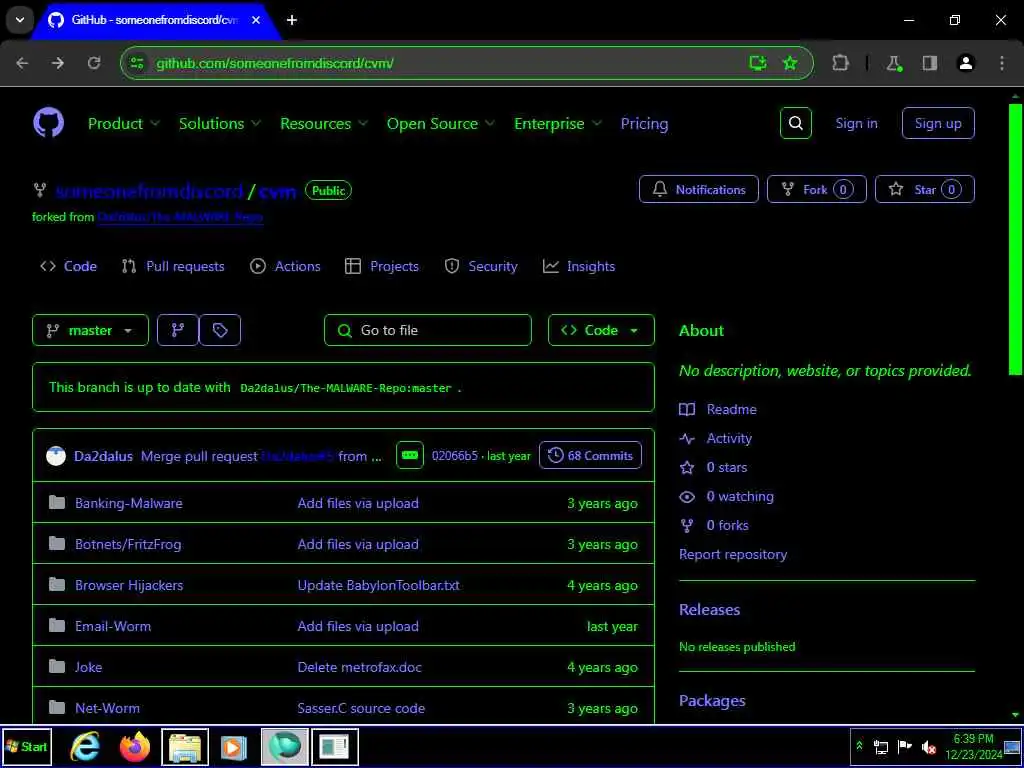Click the browser forward arrow
1024x768 pixels.
click(x=58, y=63)
